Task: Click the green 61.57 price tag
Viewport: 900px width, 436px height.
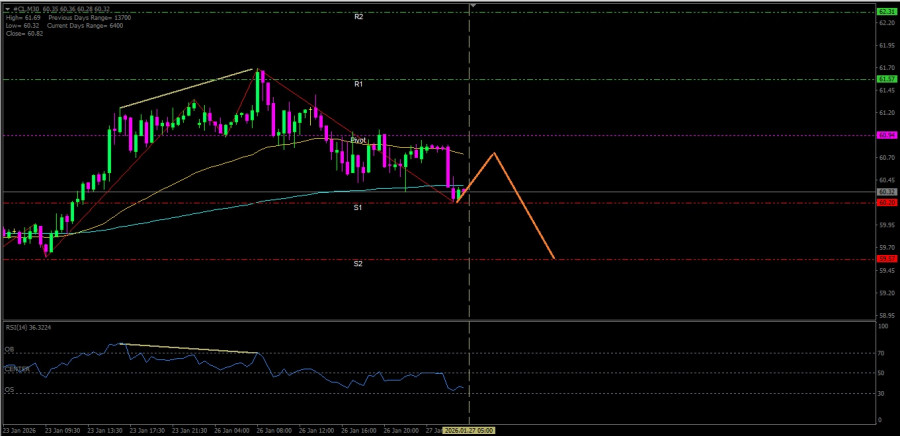Action: coord(885,79)
